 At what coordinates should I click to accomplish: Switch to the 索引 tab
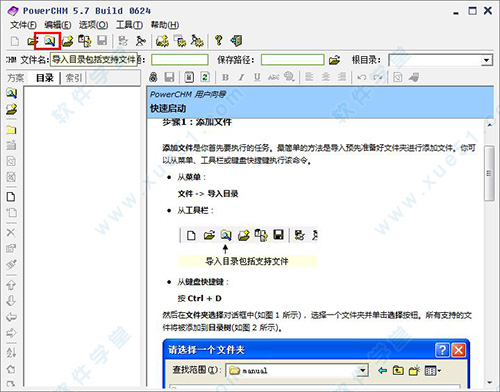(x=74, y=78)
